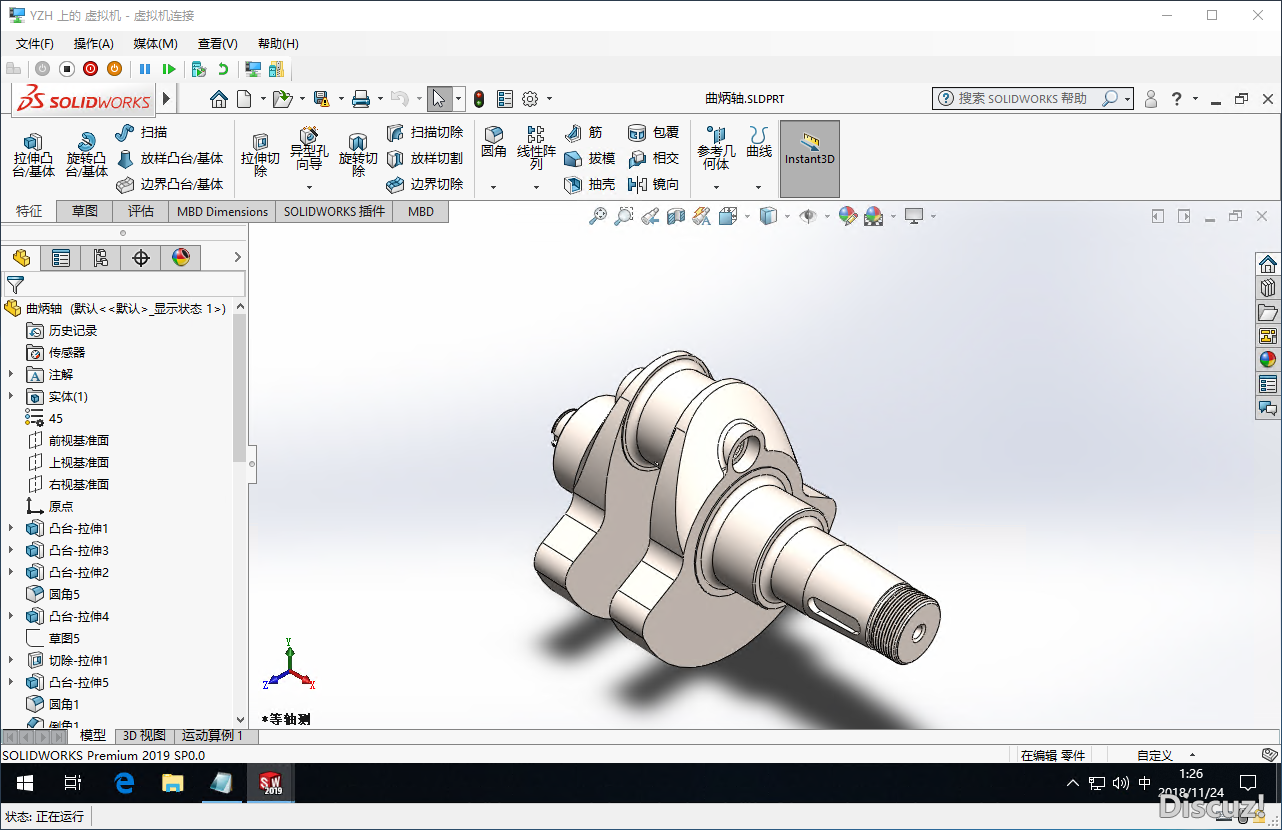Open the 参考几何体 dropdown arrow
The image size is (1282, 830).
[x=716, y=187]
